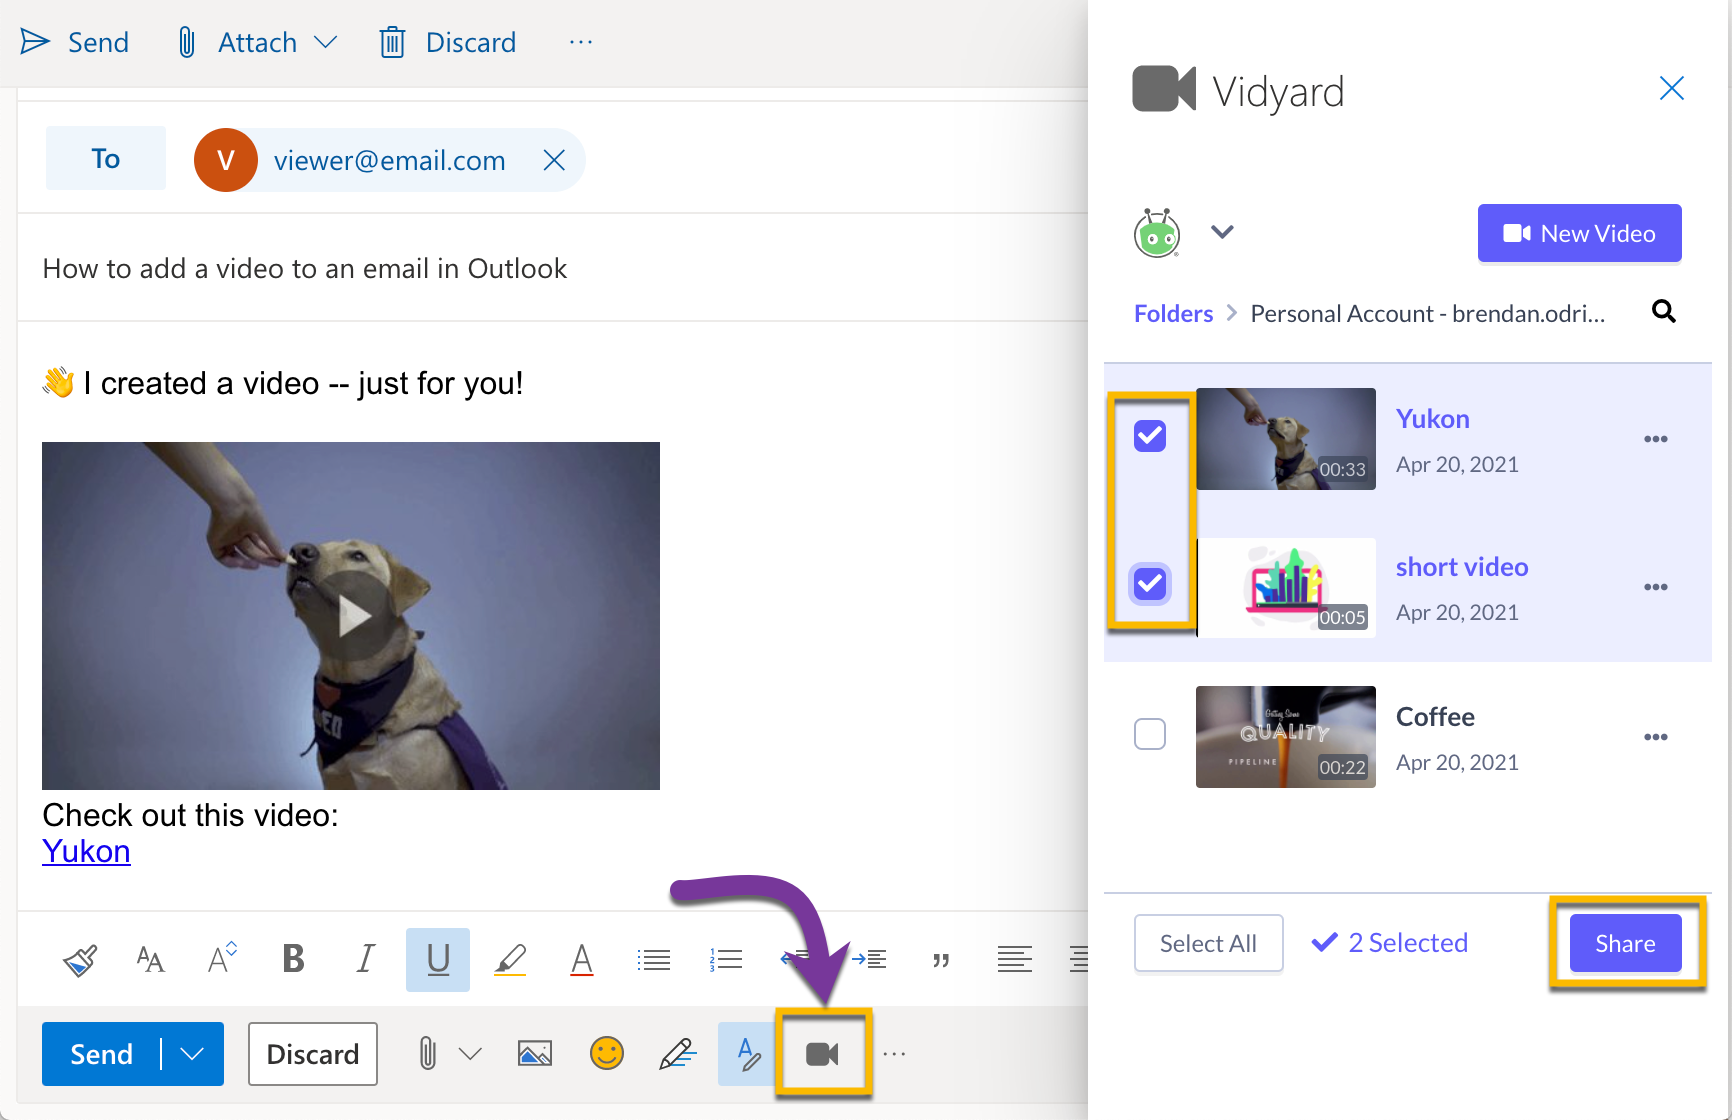Open more options for short video
This screenshot has width=1732, height=1120.
1655,587
